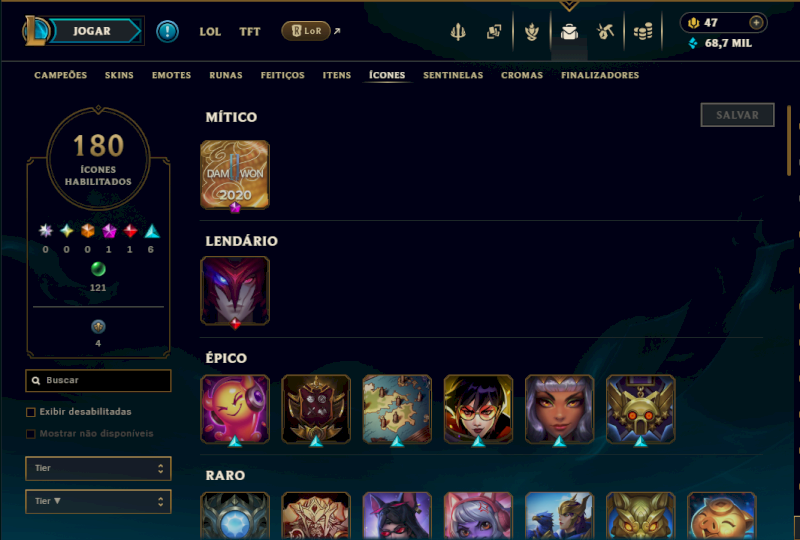Open the profile cards icon
Screen dimensions: 800x540
point(494,32)
